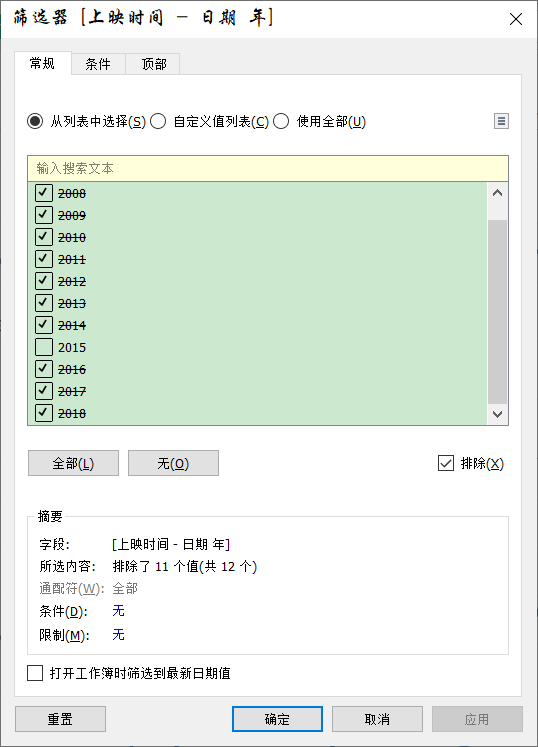The width and height of the screenshot is (538, 747).
Task: Click the year list scroll-up arrow
Action: point(497,193)
